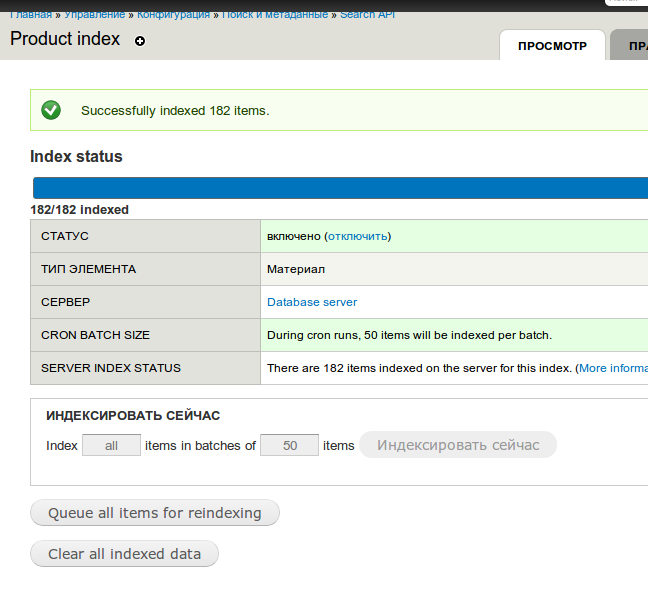Viewport: 648px width, 594px height.
Task: Click the Index 'all' input field
Action: point(111,445)
